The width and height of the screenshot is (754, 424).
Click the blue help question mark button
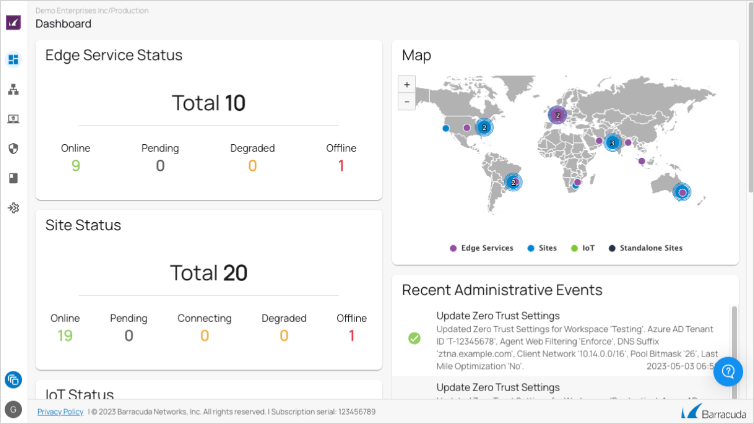coord(727,371)
